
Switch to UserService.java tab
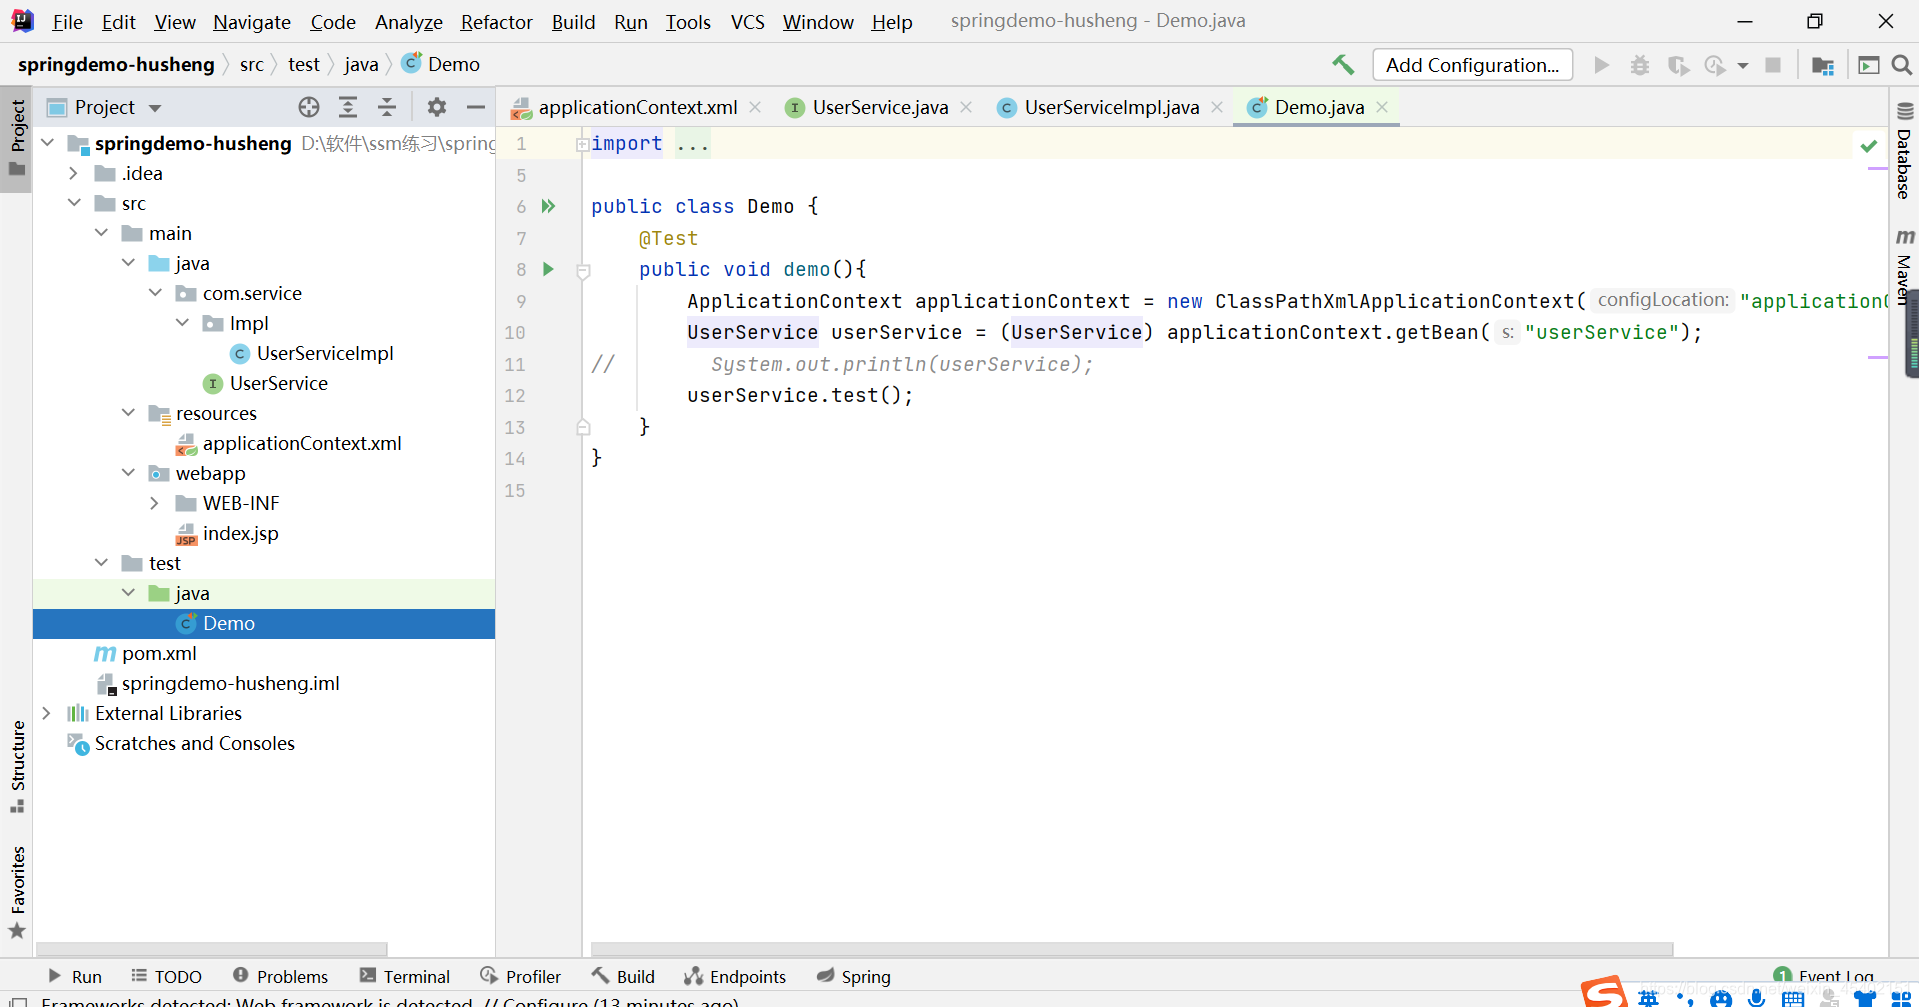tap(880, 107)
